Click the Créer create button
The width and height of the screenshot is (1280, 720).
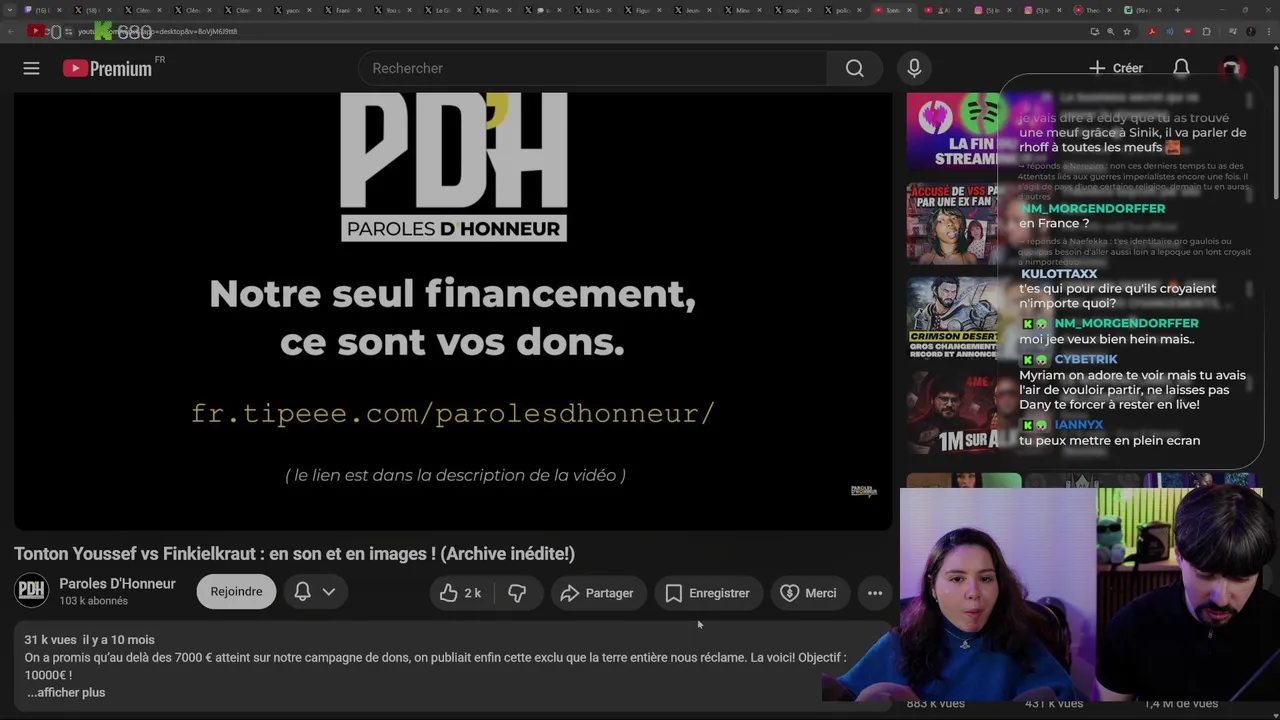pyautogui.click(x=1116, y=68)
